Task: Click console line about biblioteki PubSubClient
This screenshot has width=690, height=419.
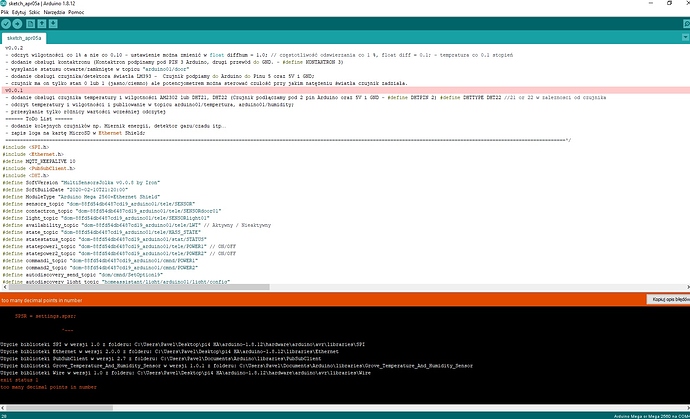Action: click(x=161, y=359)
